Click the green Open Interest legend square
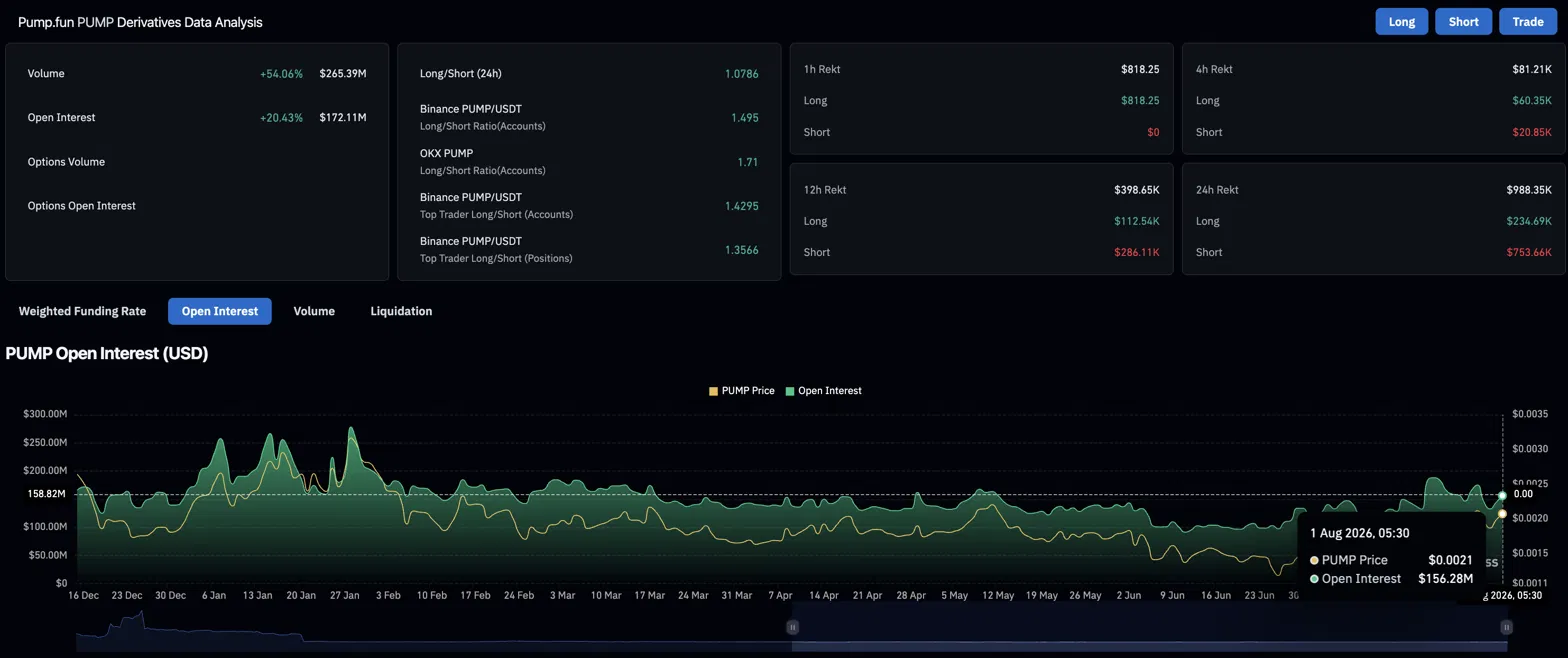1568x658 pixels. 790,391
